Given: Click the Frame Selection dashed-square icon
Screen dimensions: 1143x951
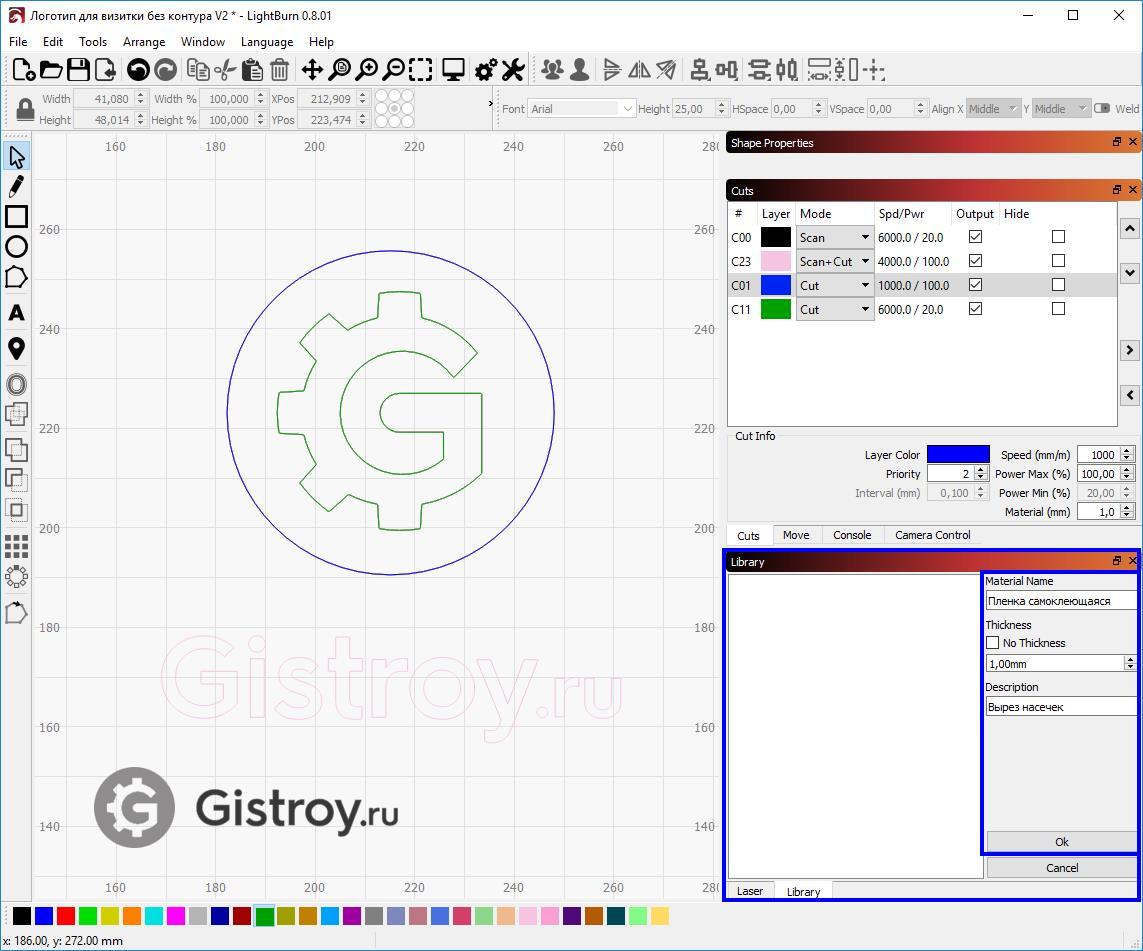Looking at the screenshot, I should point(421,70).
